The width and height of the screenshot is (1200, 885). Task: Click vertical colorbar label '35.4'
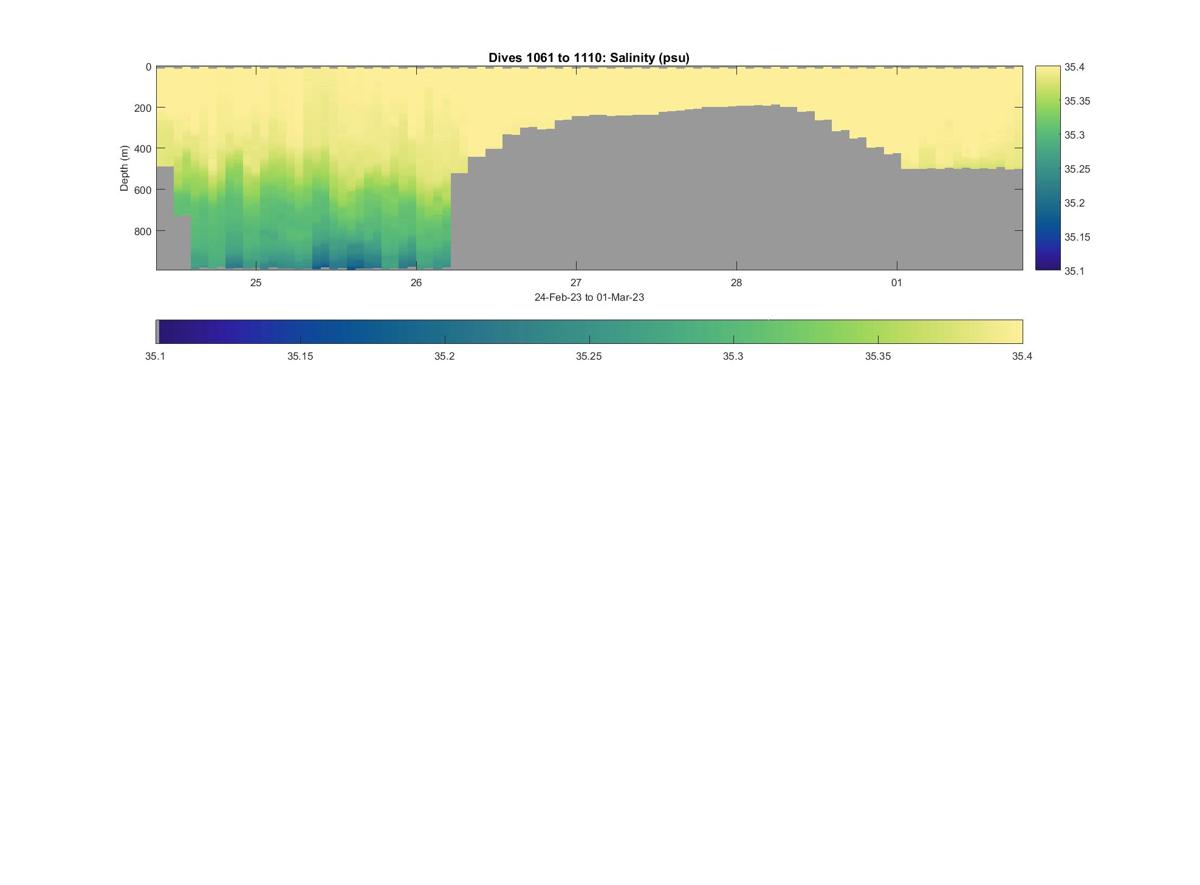[1073, 67]
